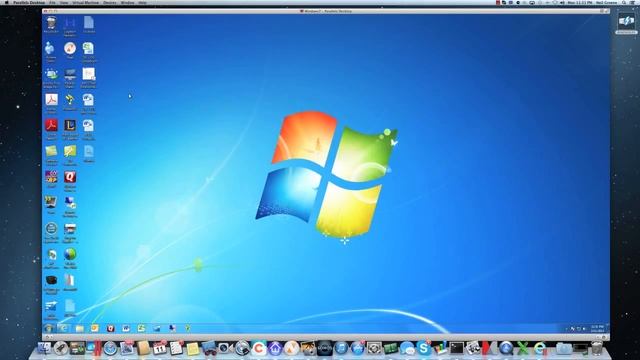Open the Parallels drive icon on Mac desktop
640x360 pixels.
tap(626, 23)
